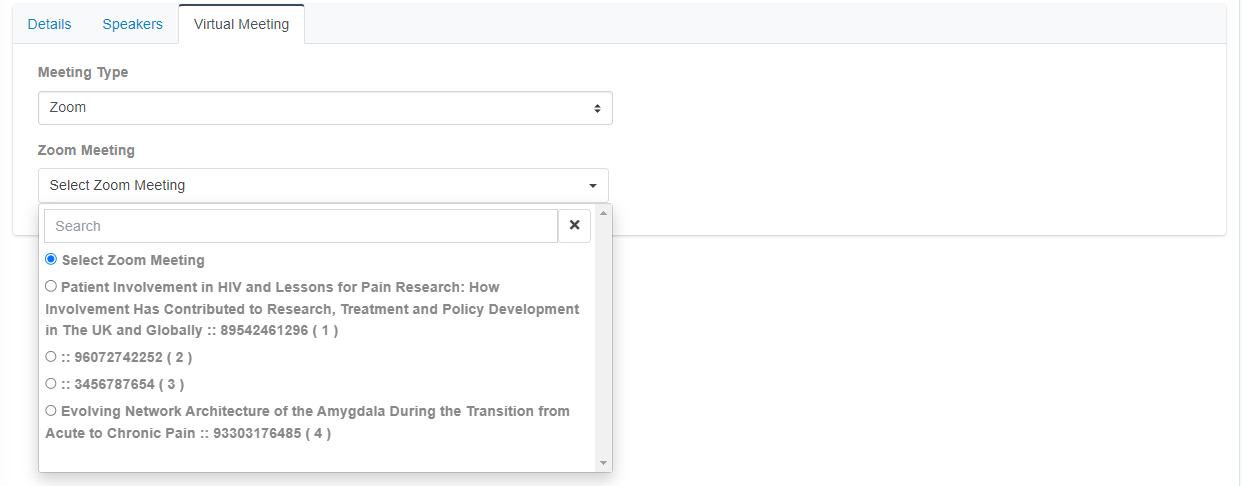
Task: Click the dropdown list scroll-up arrow
Action: pos(602,213)
